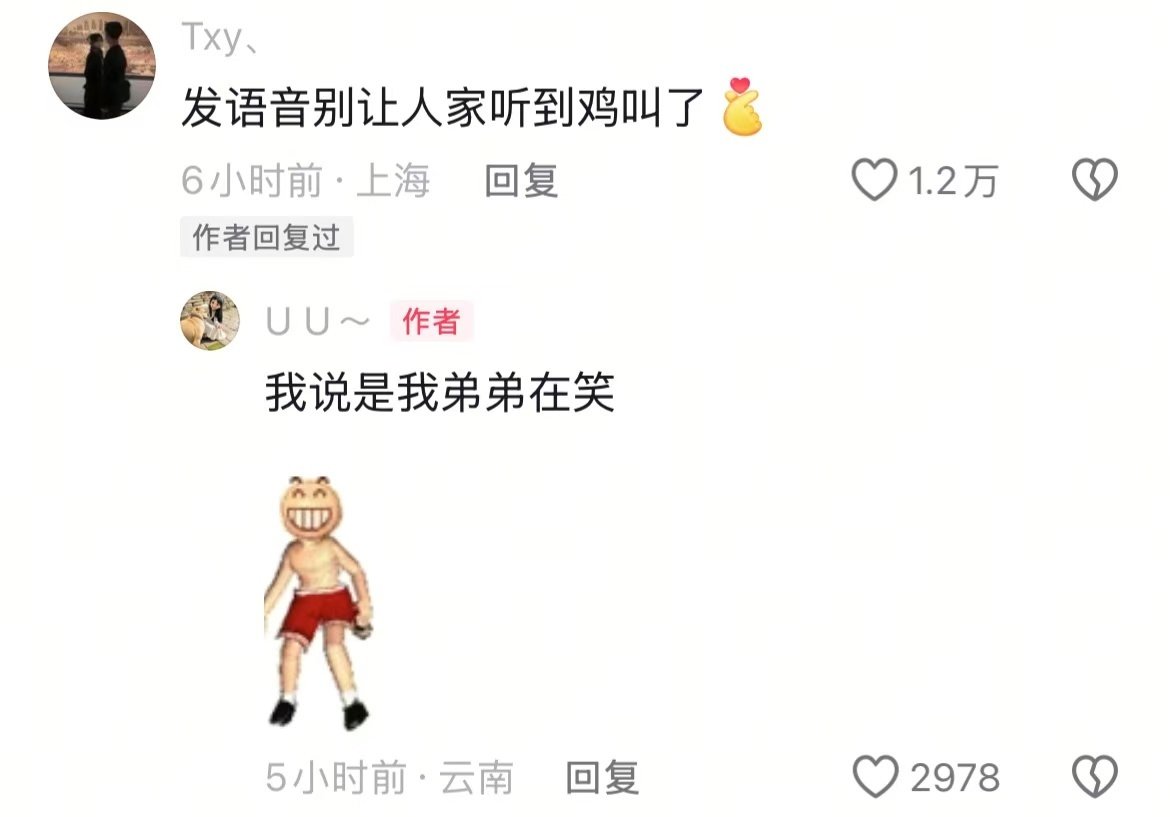1170x817 pixels.
Task: Reply to Txy's comment from Shanghai
Action: [521, 181]
